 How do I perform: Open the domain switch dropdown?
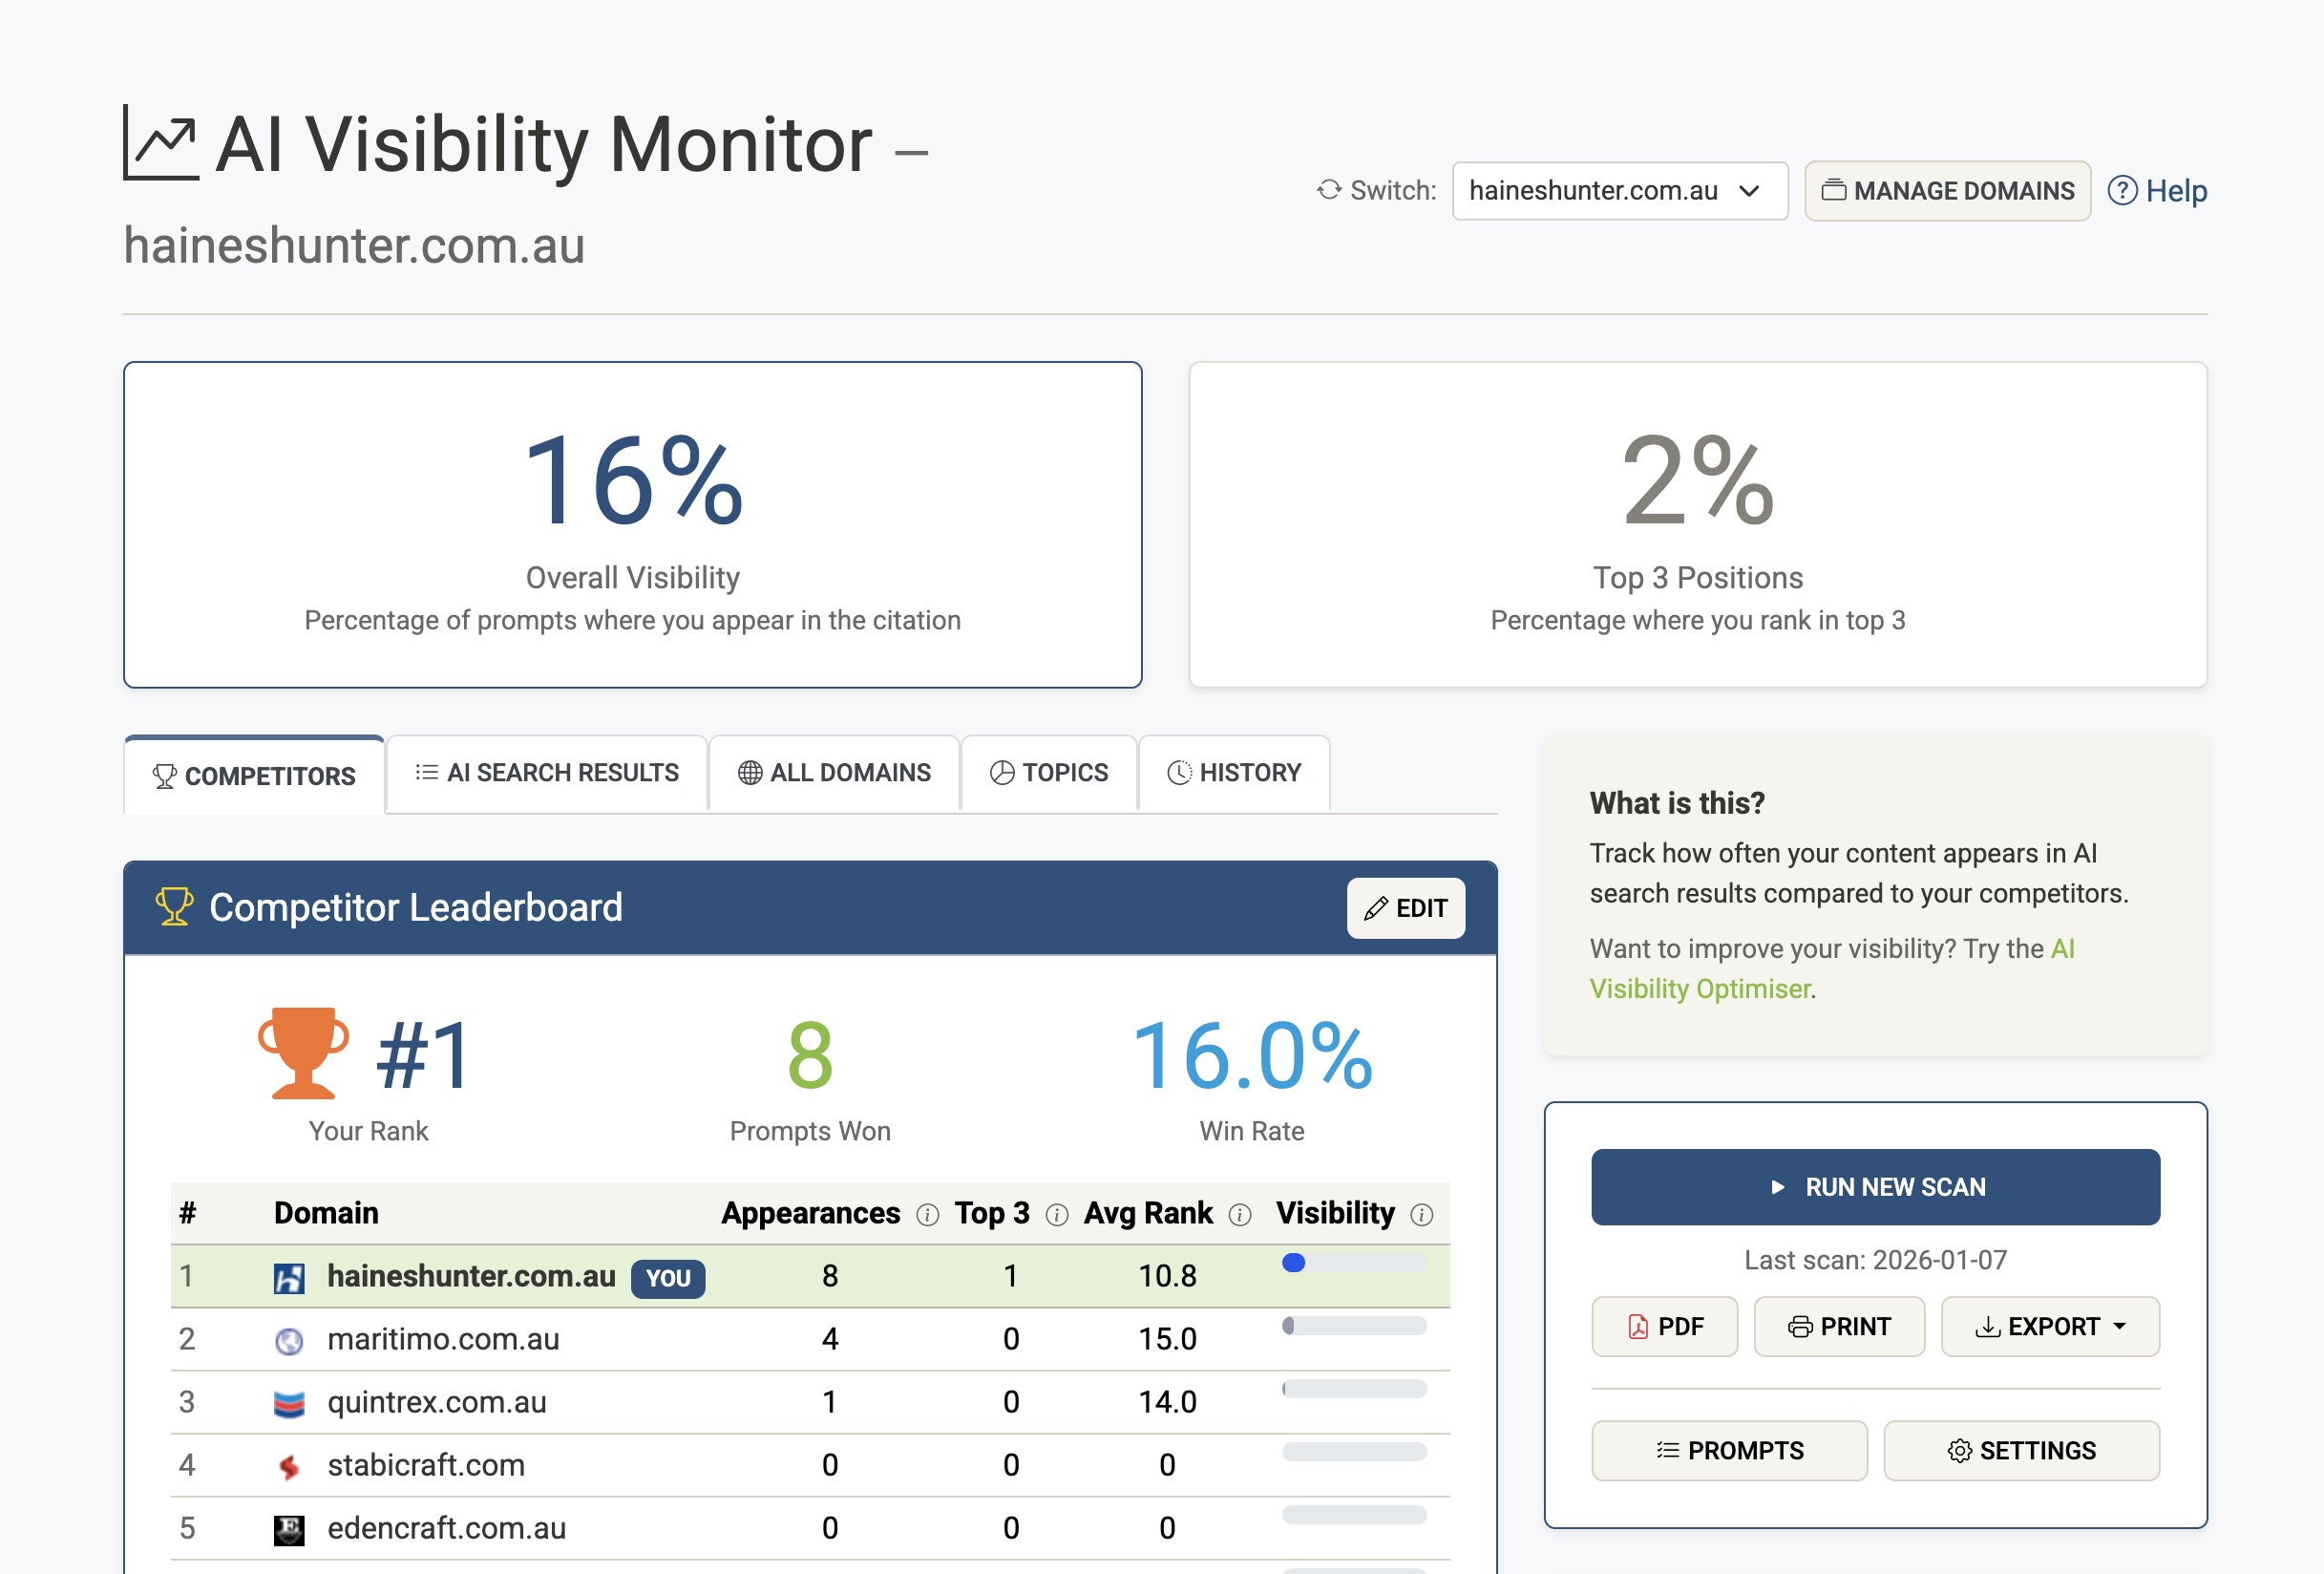pos(1619,191)
